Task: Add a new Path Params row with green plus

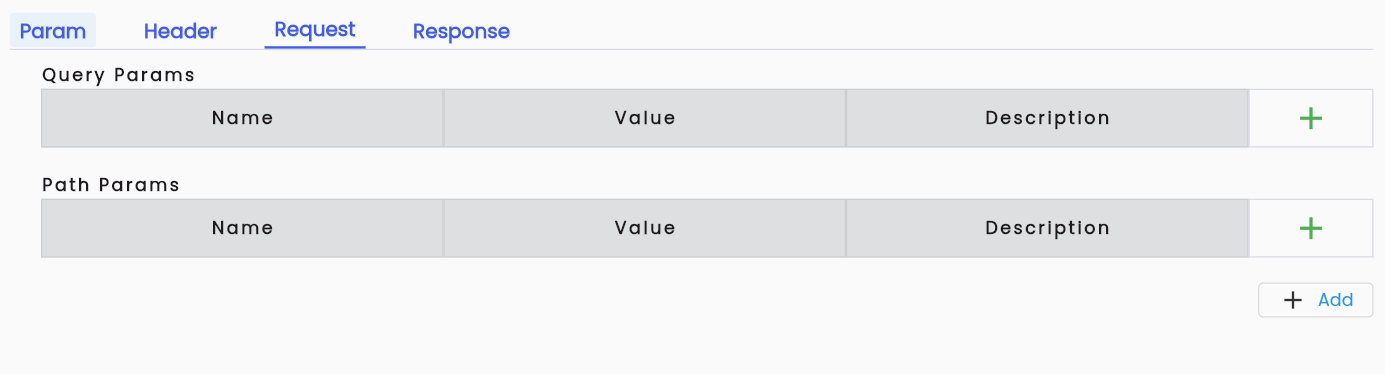Action: (1310, 228)
